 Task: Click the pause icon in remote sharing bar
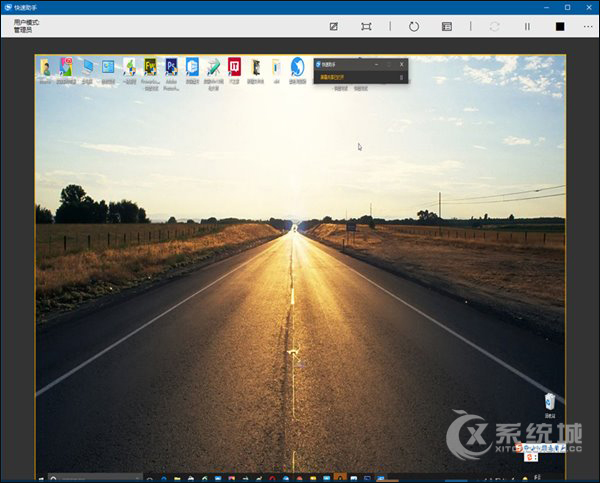[401, 77]
